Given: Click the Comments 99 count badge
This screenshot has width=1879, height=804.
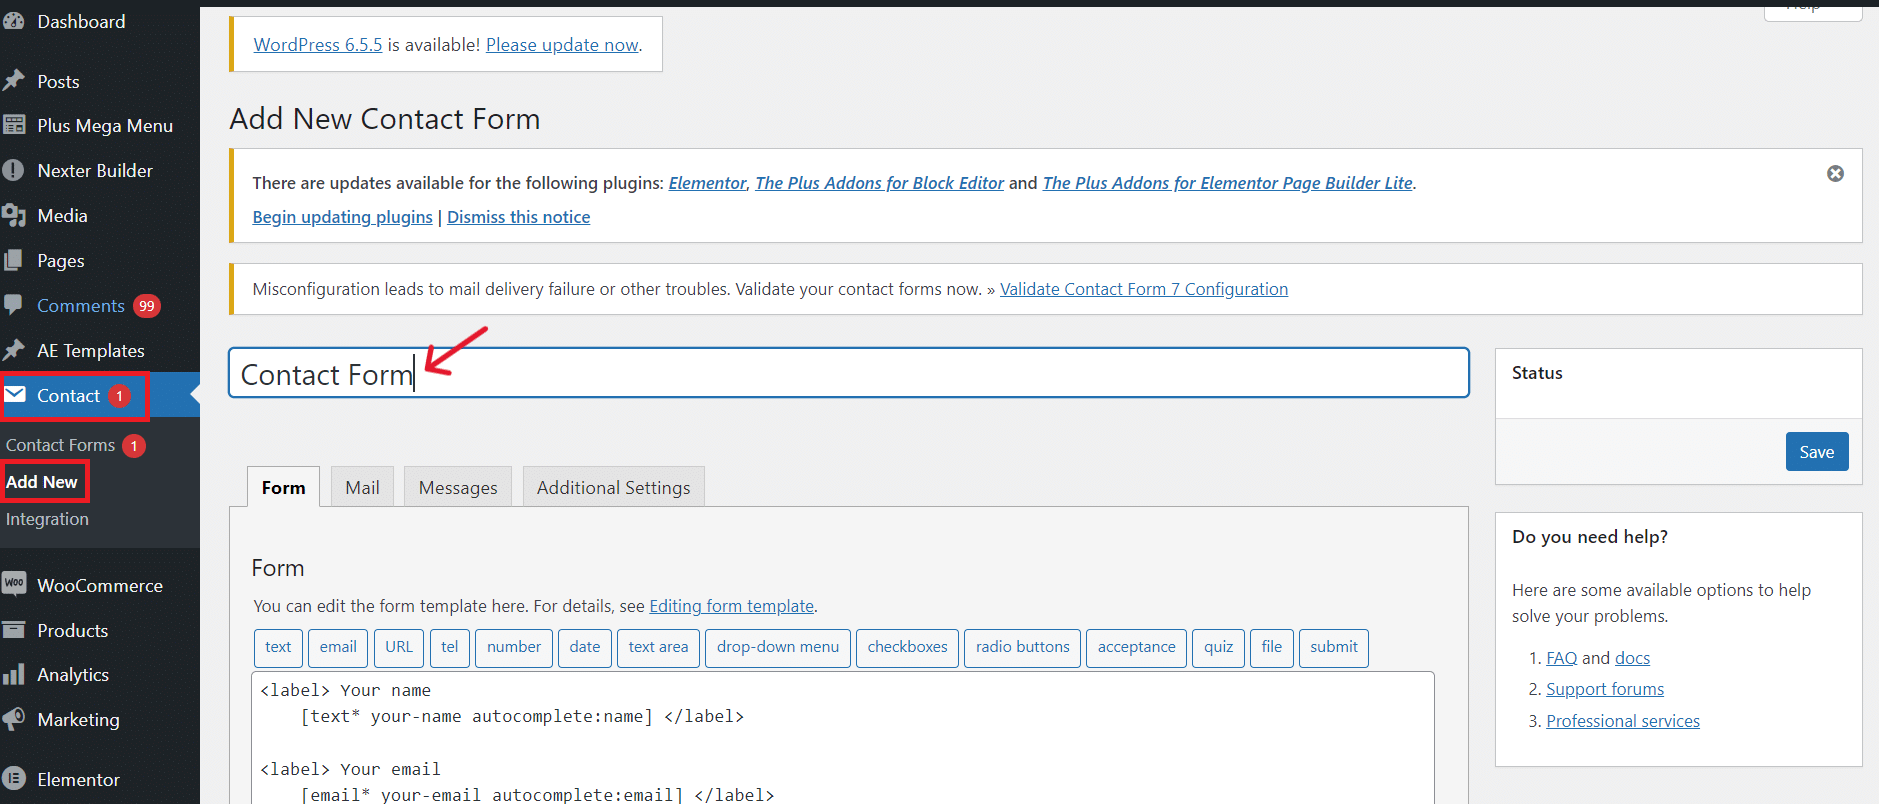Looking at the screenshot, I should click(x=147, y=306).
